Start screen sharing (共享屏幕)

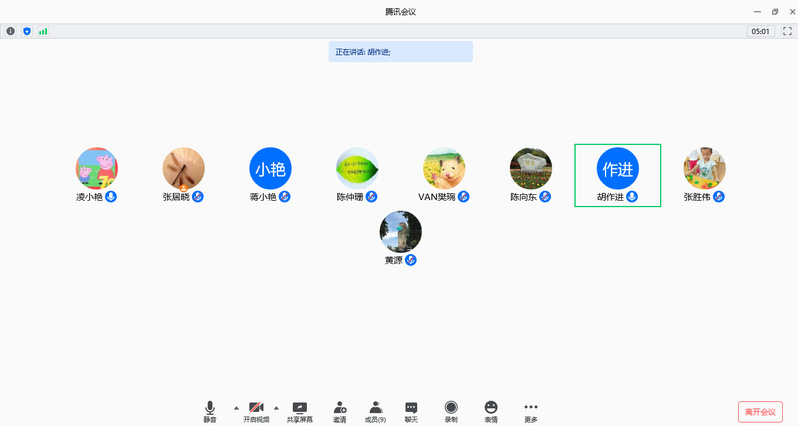pyautogui.click(x=299, y=411)
